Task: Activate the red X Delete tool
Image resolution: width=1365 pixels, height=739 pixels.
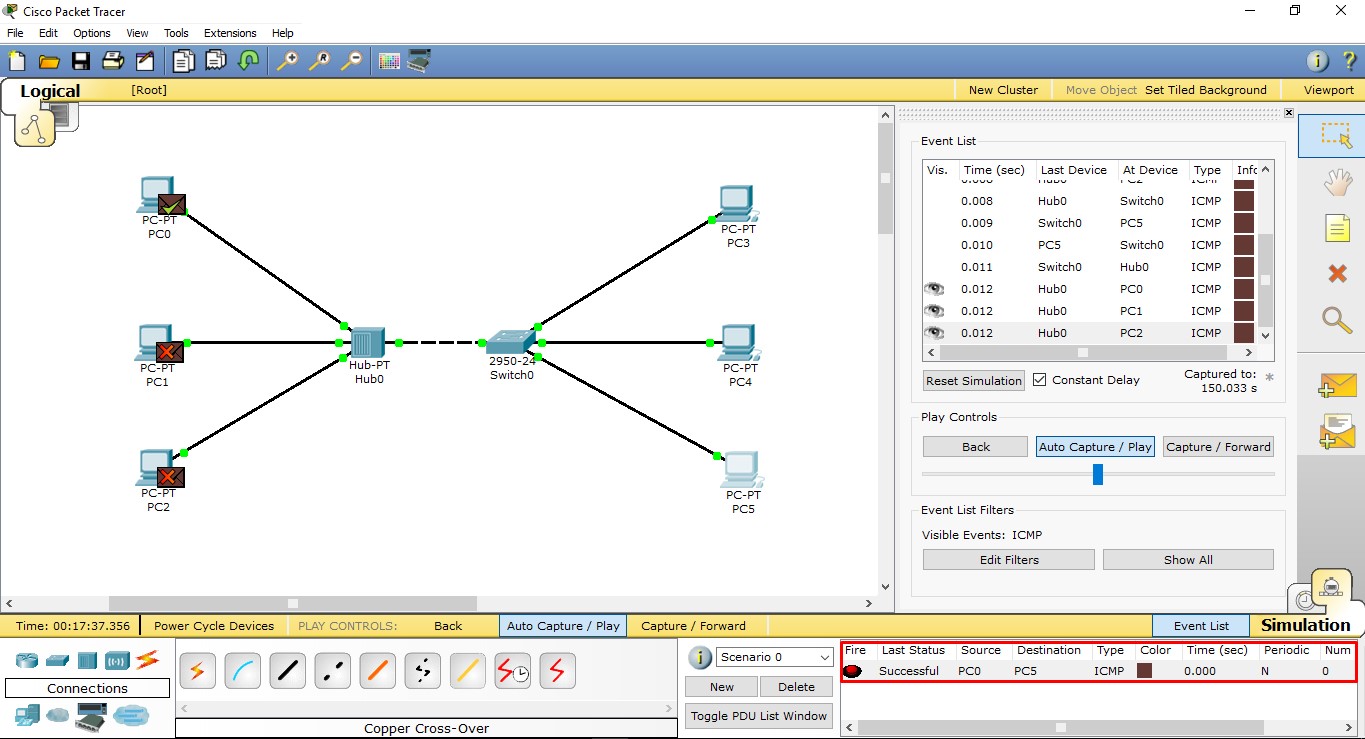Action: point(1337,273)
